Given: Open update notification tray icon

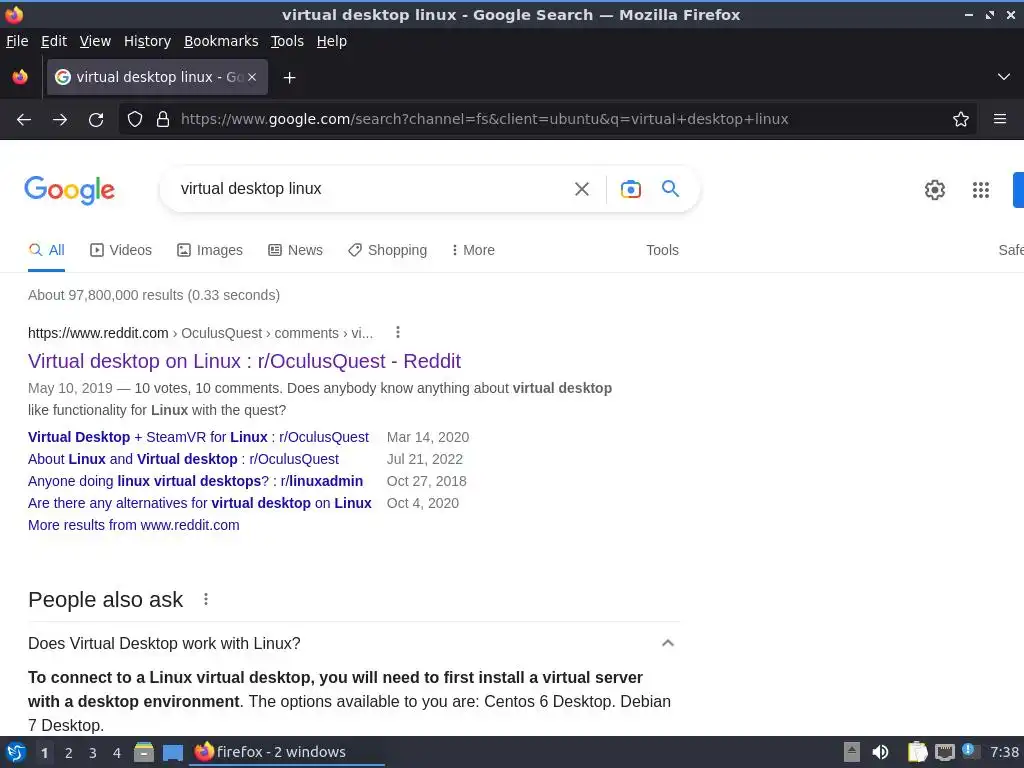Looking at the screenshot, I should pyautogui.click(x=969, y=751).
